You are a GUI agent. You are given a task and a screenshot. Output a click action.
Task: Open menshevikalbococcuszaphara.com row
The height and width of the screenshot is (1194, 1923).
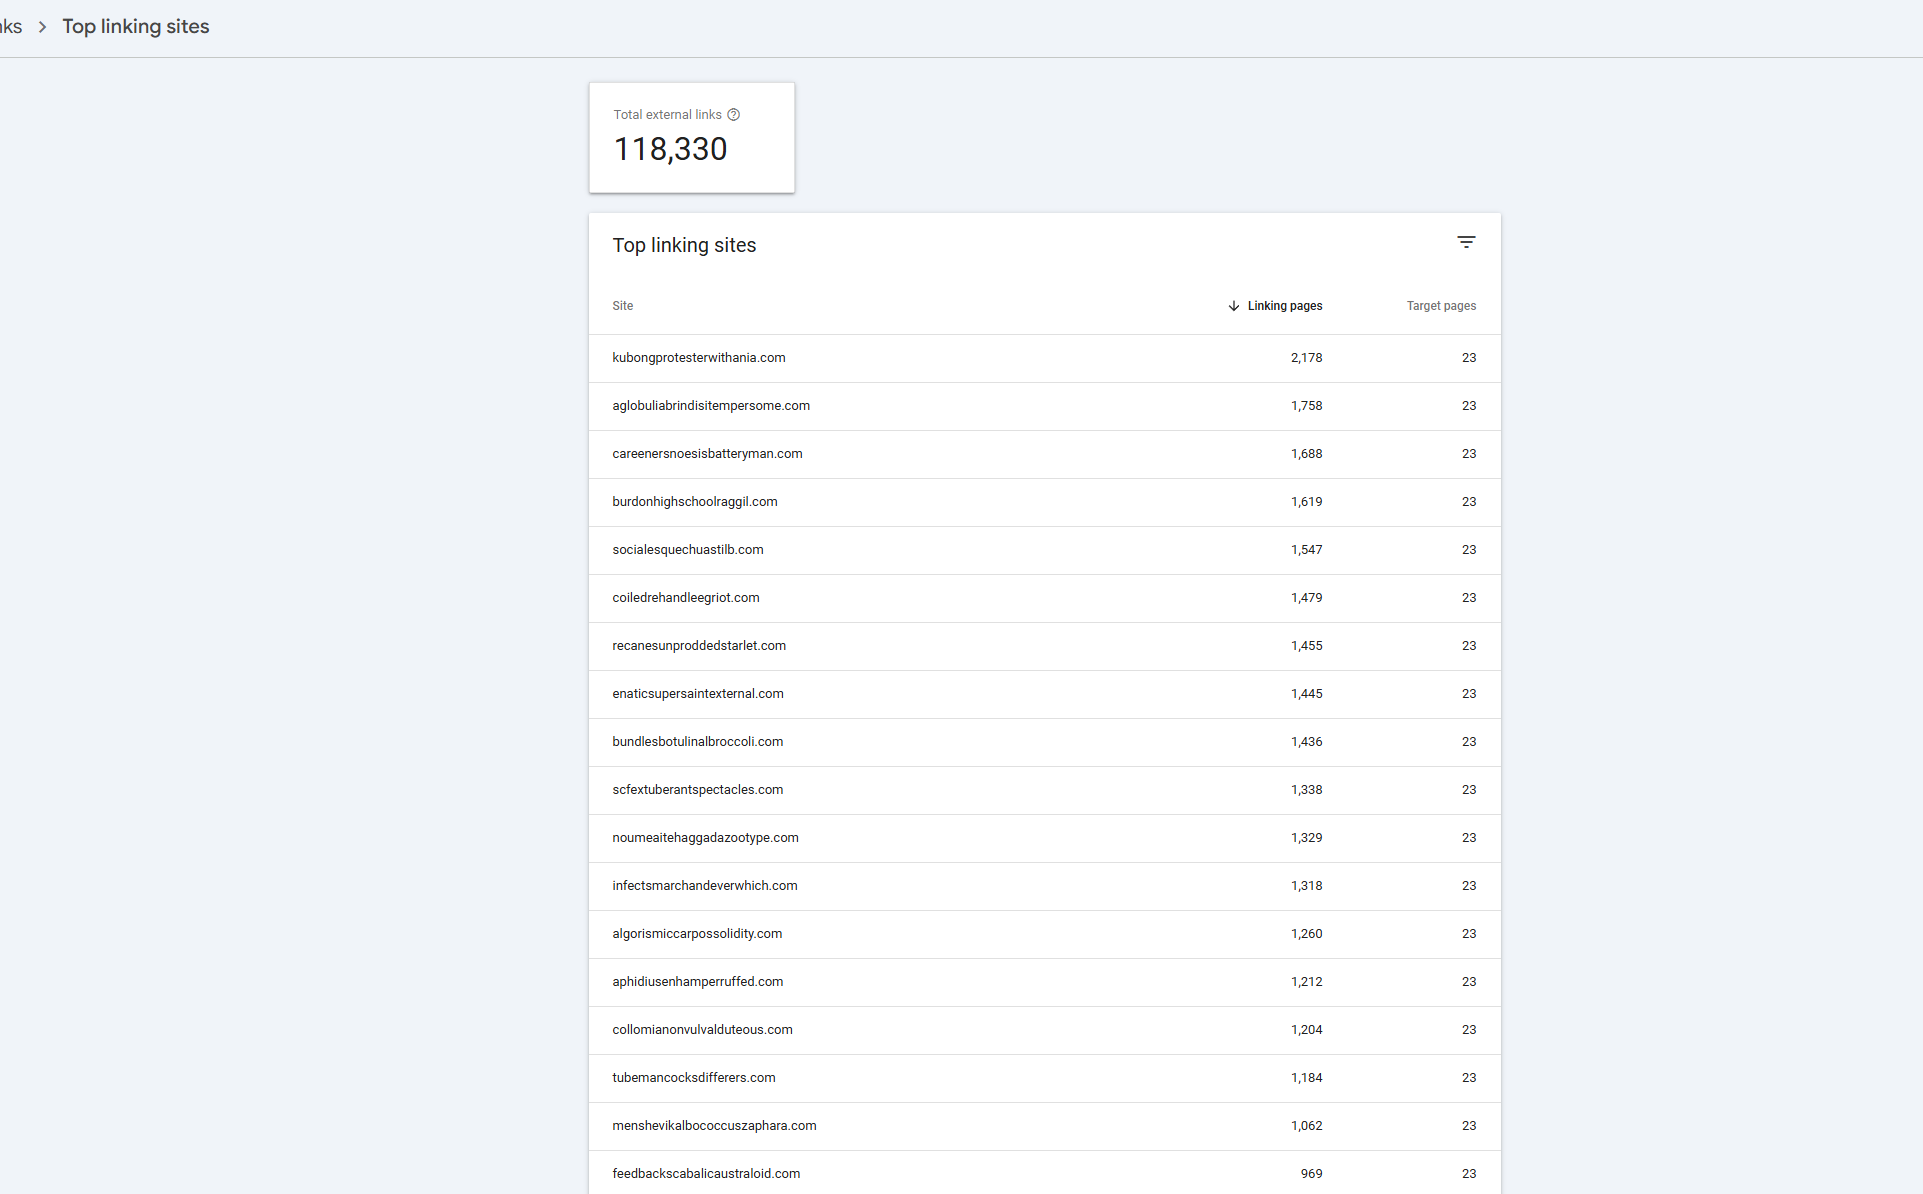[x=714, y=1126]
